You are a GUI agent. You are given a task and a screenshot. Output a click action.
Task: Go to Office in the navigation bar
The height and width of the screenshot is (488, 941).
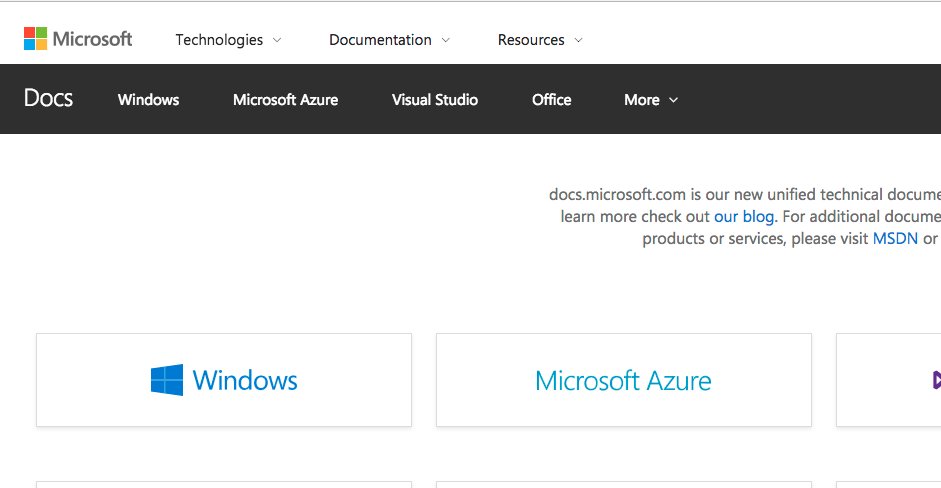coord(551,100)
